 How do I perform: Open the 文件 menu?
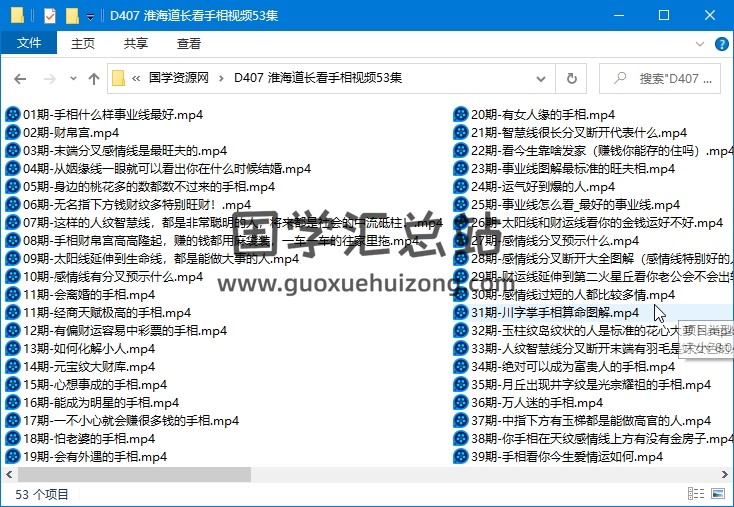[x=29, y=43]
